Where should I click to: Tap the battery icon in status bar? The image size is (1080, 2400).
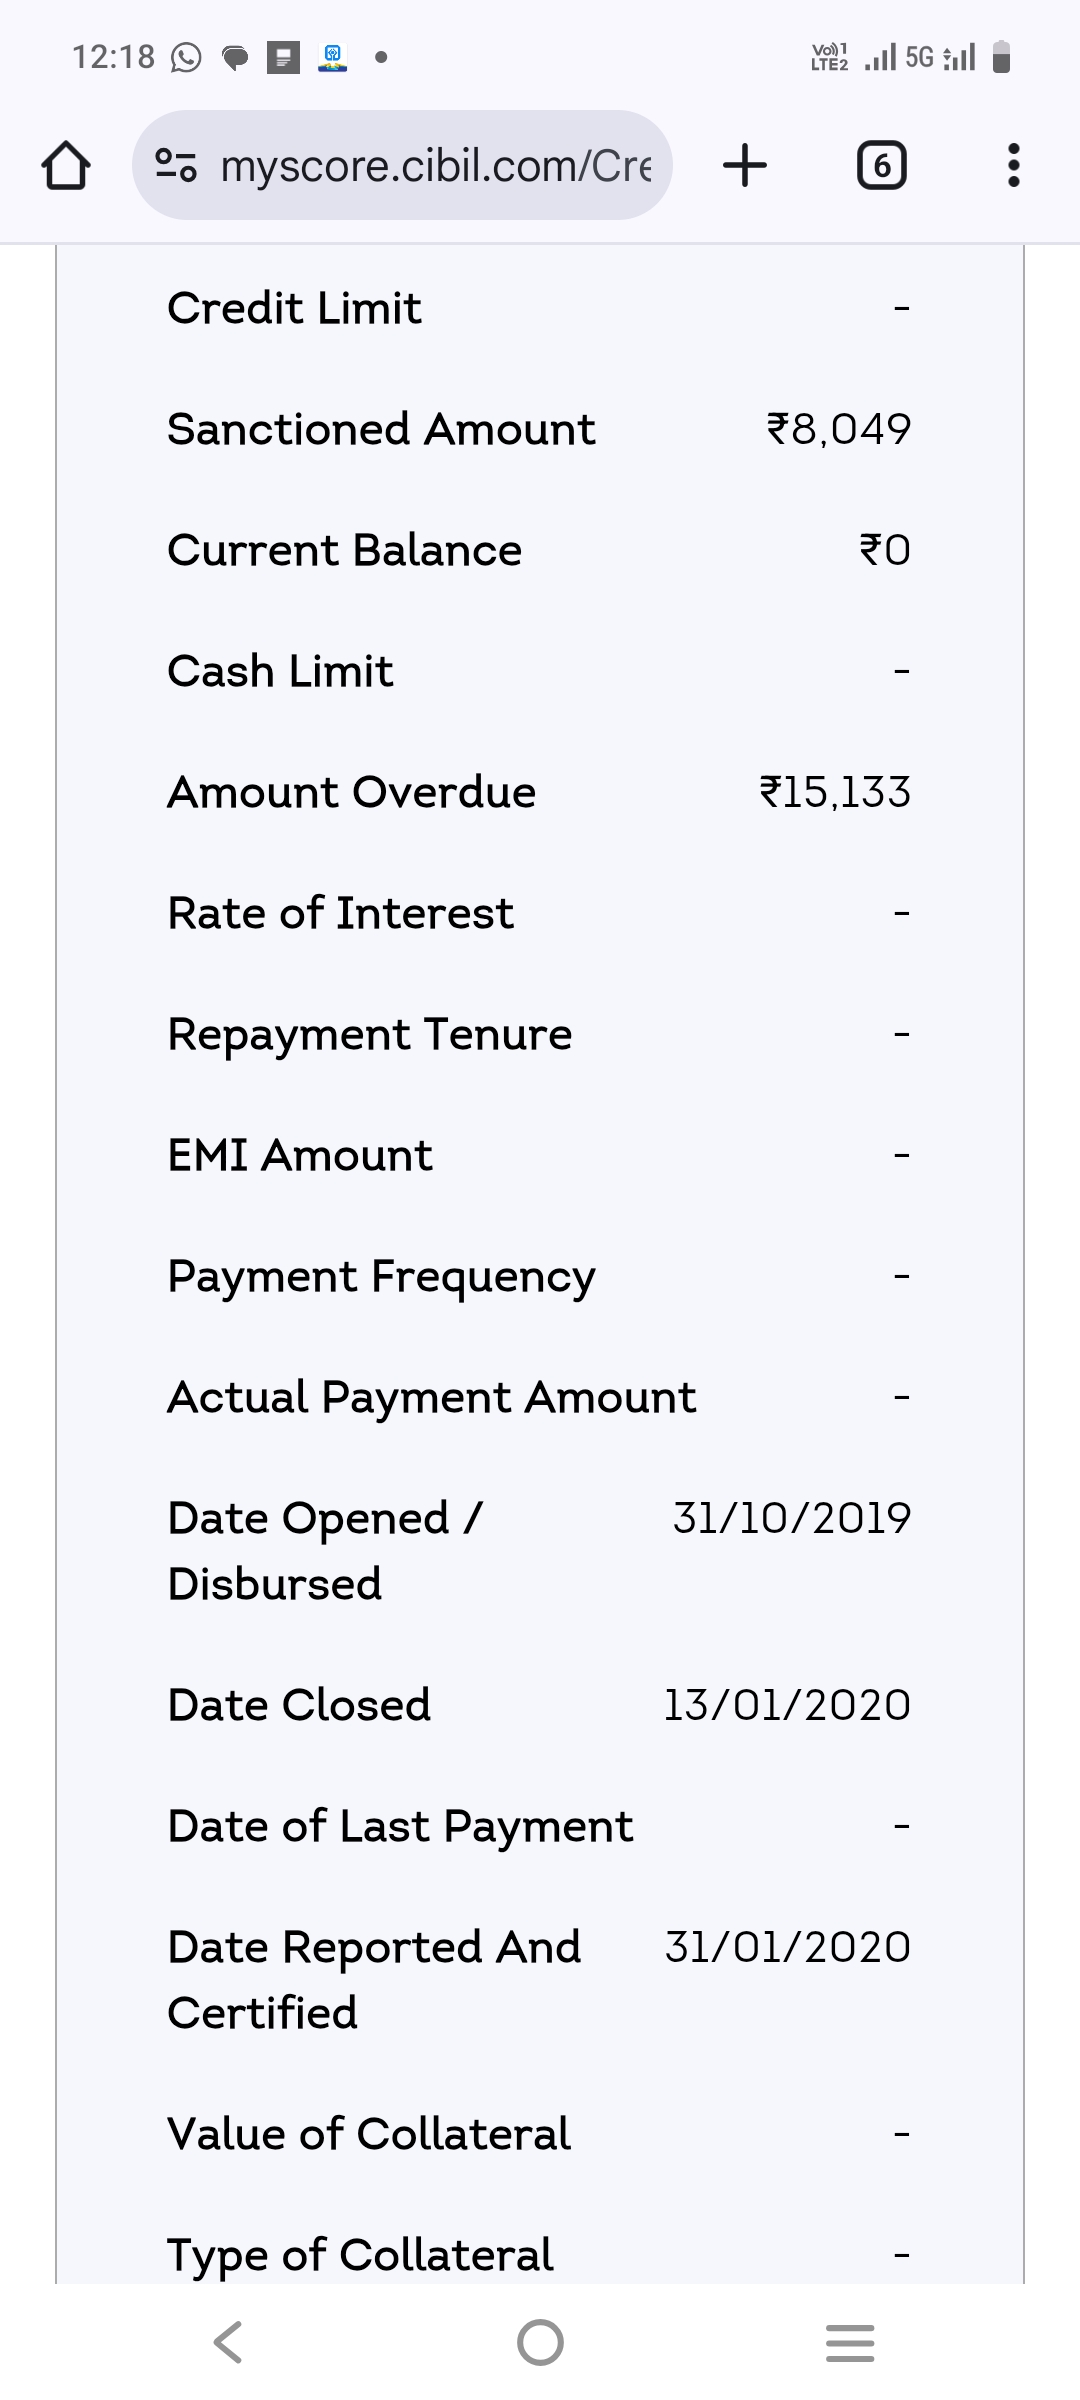tap(1002, 58)
